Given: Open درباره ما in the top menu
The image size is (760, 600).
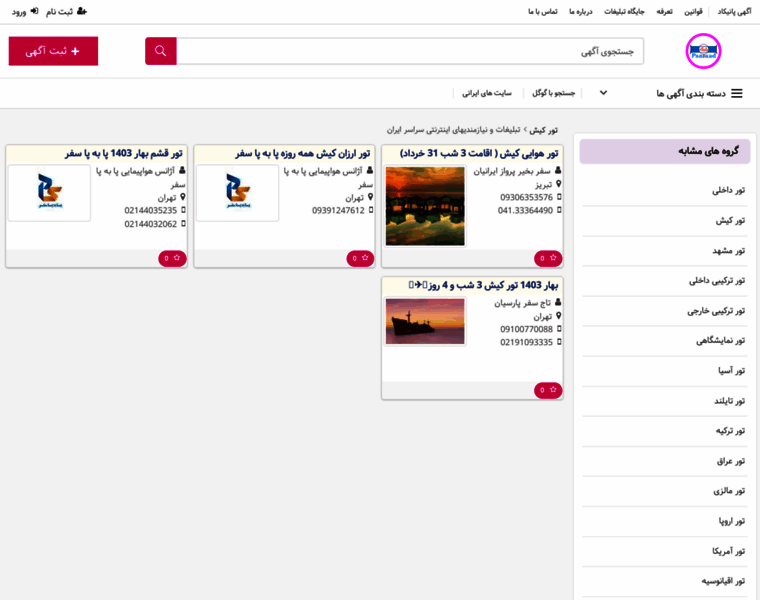Looking at the screenshot, I should [581, 12].
